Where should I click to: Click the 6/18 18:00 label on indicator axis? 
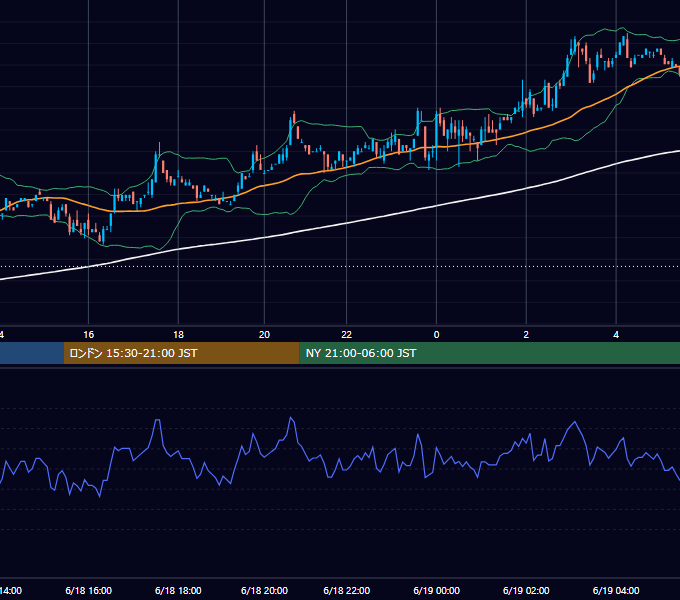click(x=178, y=590)
